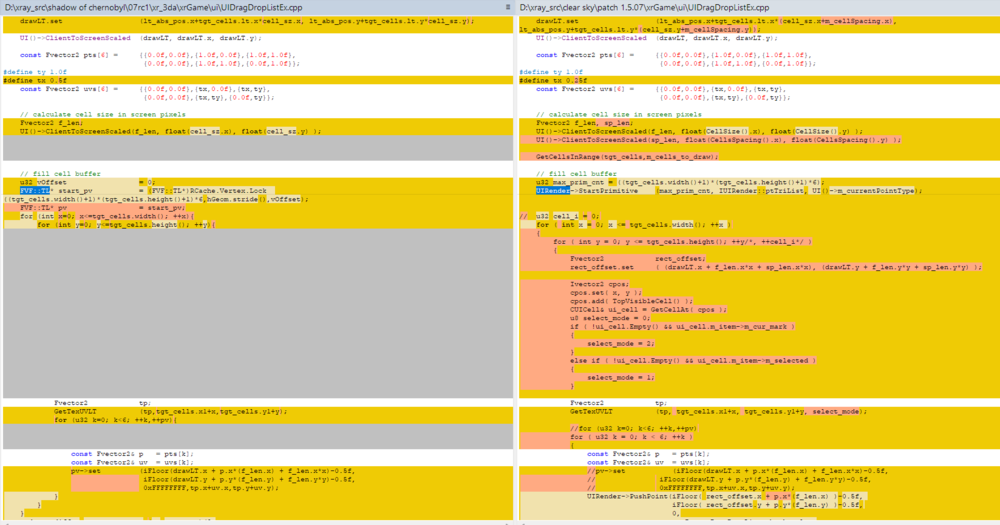Image resolution: width=1000 pixels, height=525 pixels.
Task: Click commented '//pv->set' line in right pane
Action: click(x=760, y=471)
